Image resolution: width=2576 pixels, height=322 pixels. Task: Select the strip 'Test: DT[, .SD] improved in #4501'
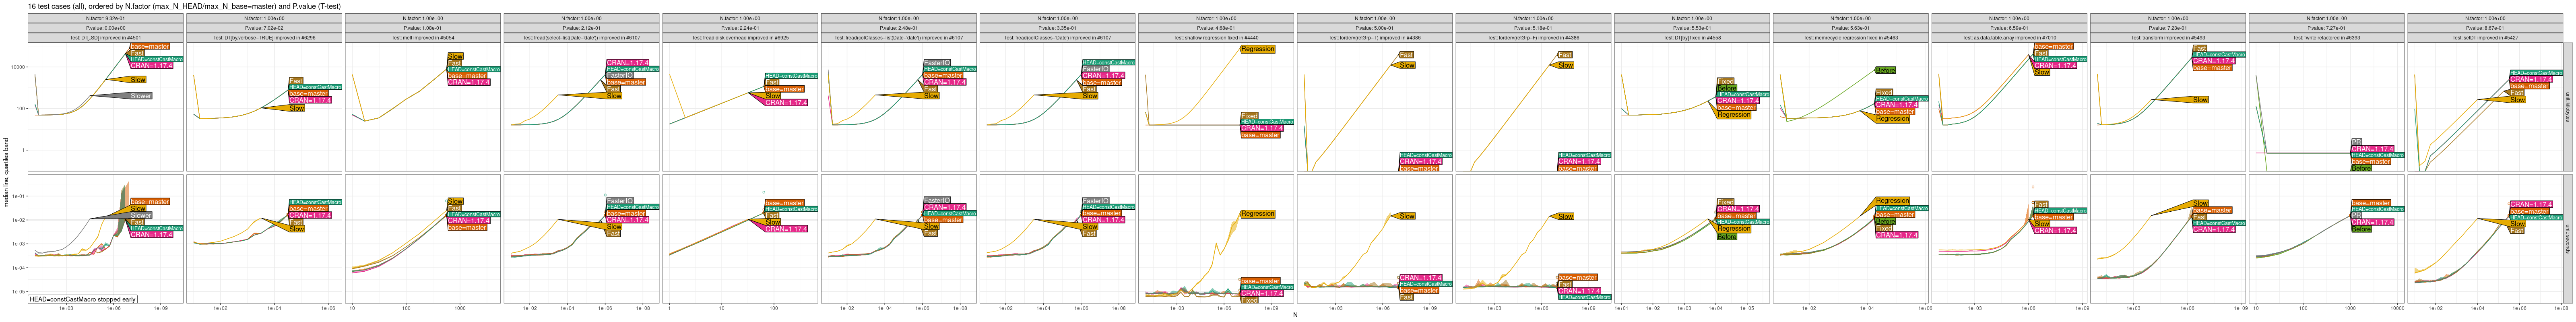pyautogui.click(x=106, y=38)
